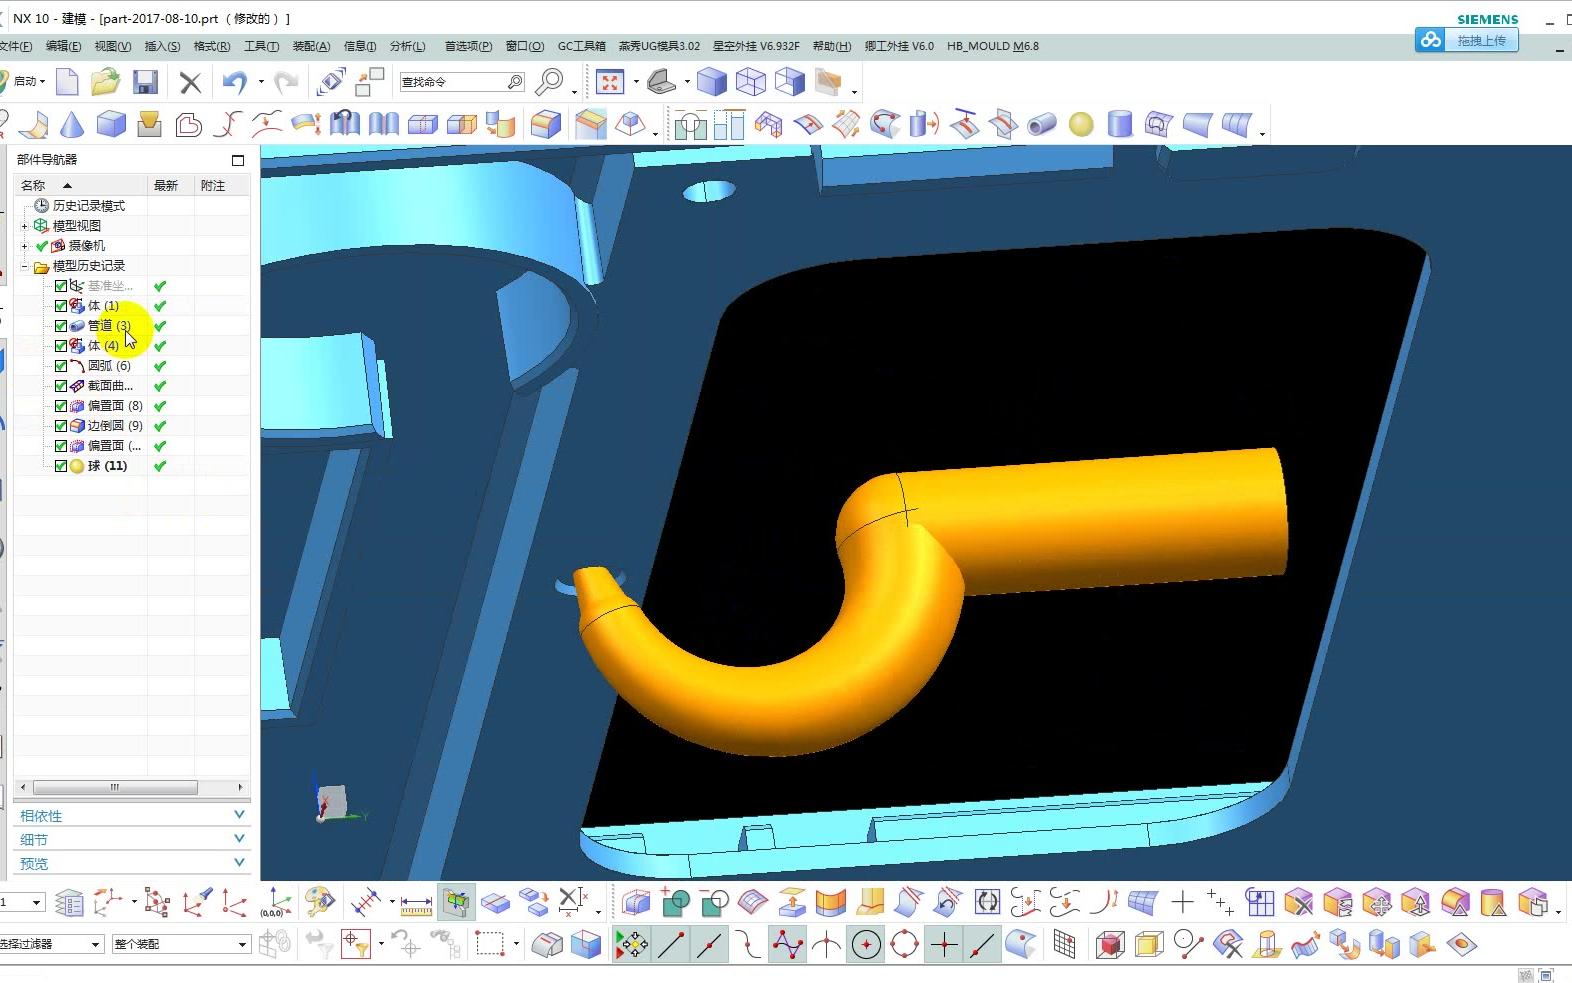The image size is (1572, 983).
Task: Open the file folder icon in toolbar
Action: click(105, 82)
